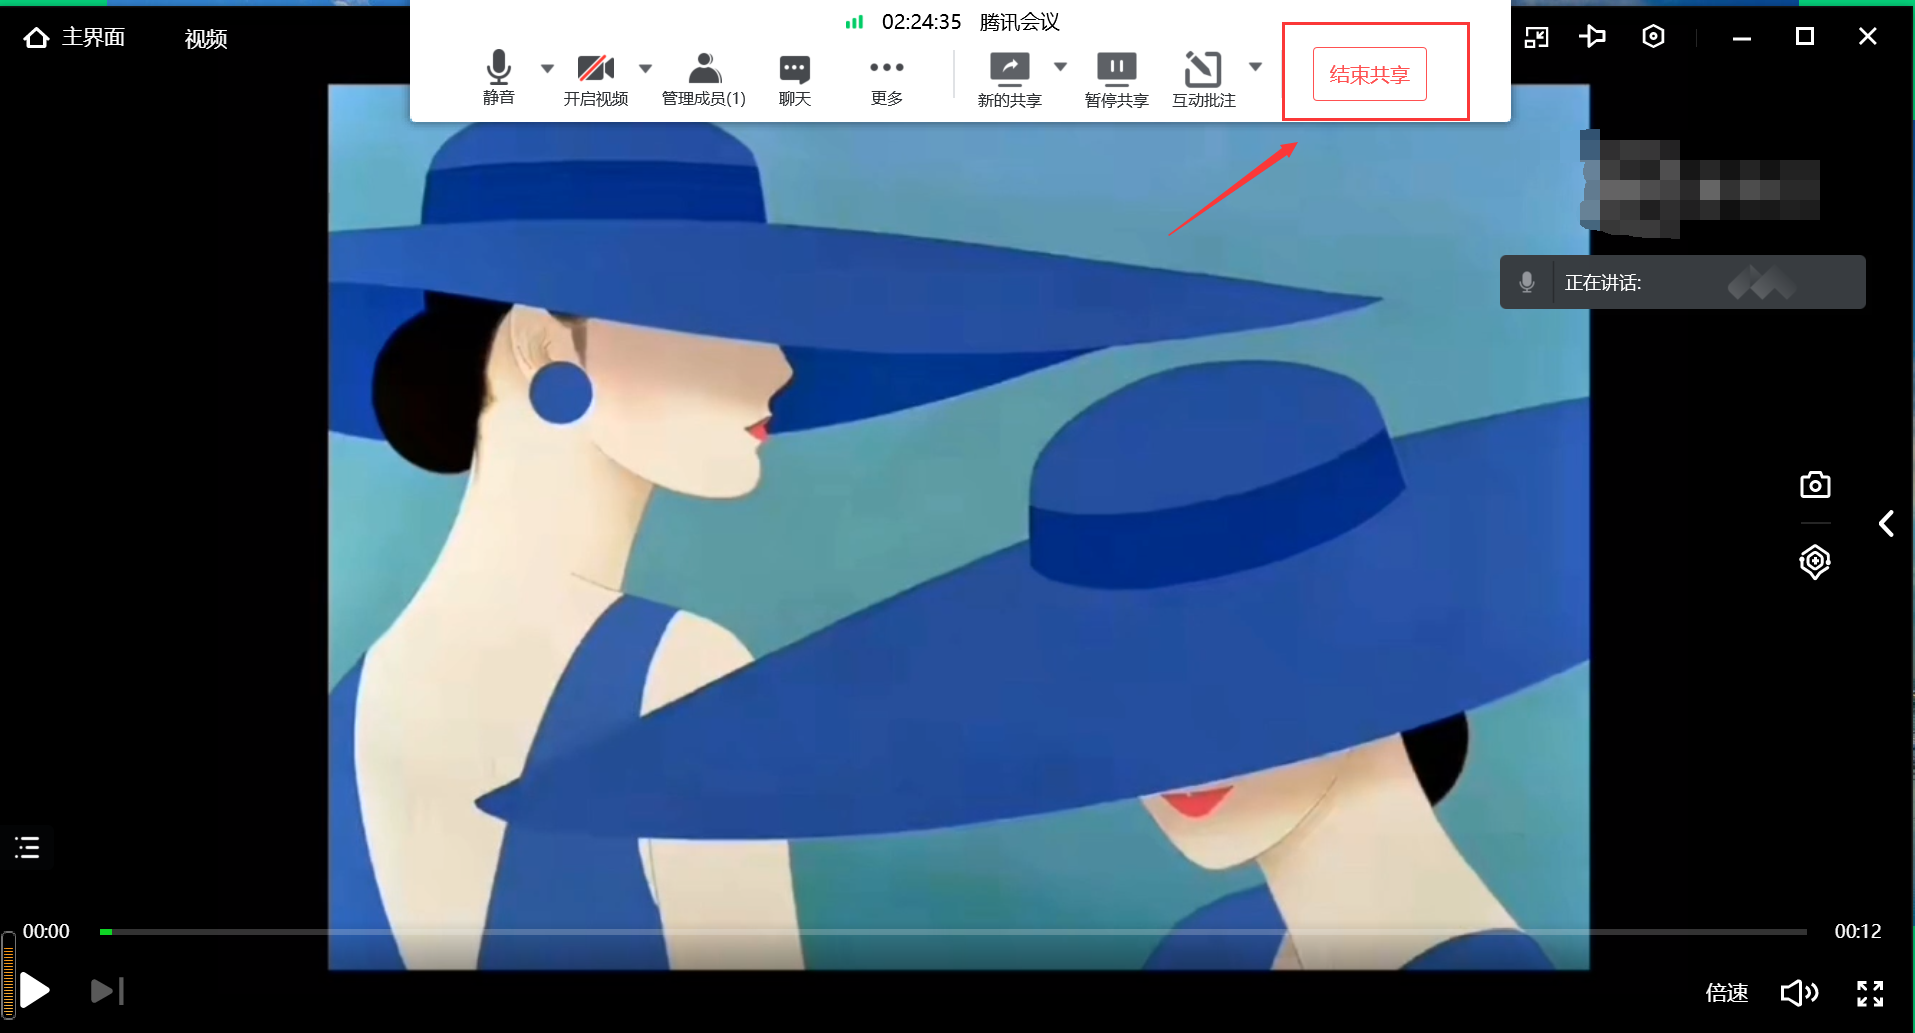The width and height of the screenshot is (1915, 1033).
Task: Seek on the video progress bar
Action: click(953, 932)
